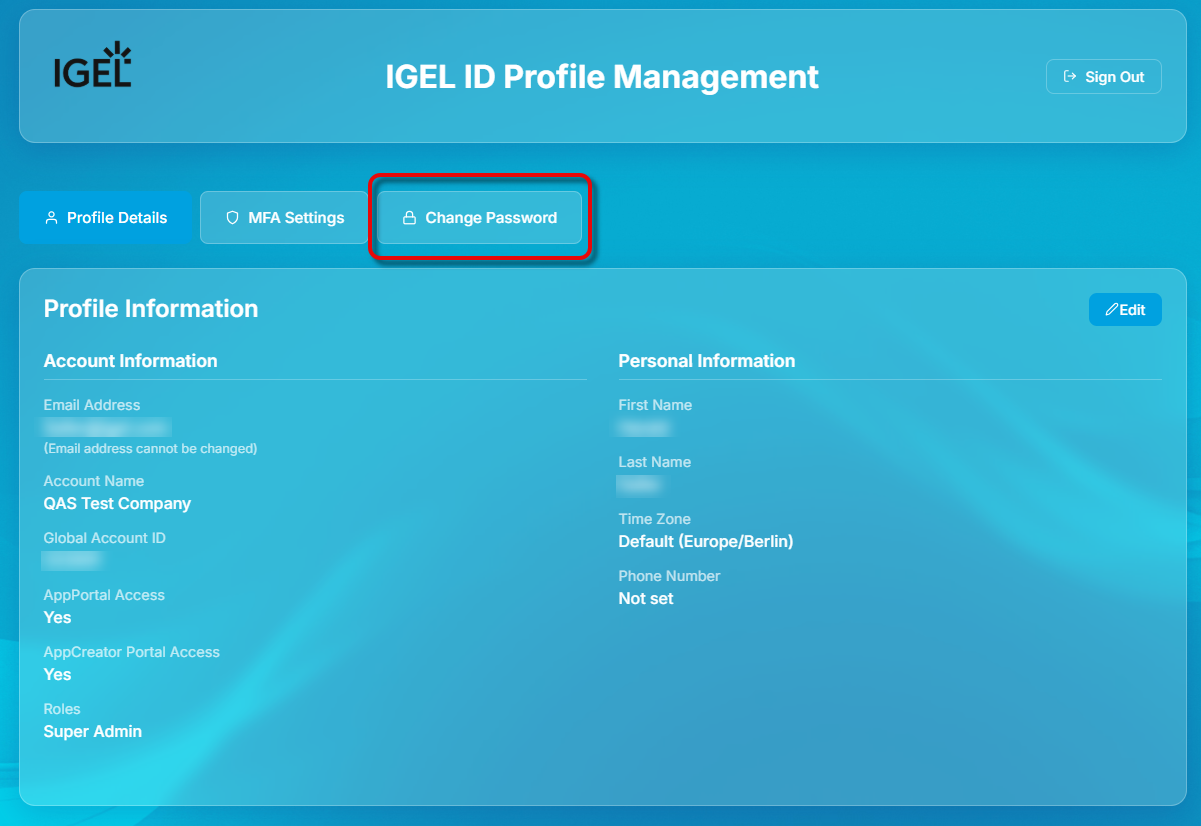Click the Profile Information heading
Viewport: 1201px width, 826px height.
[x=151, y=308]
